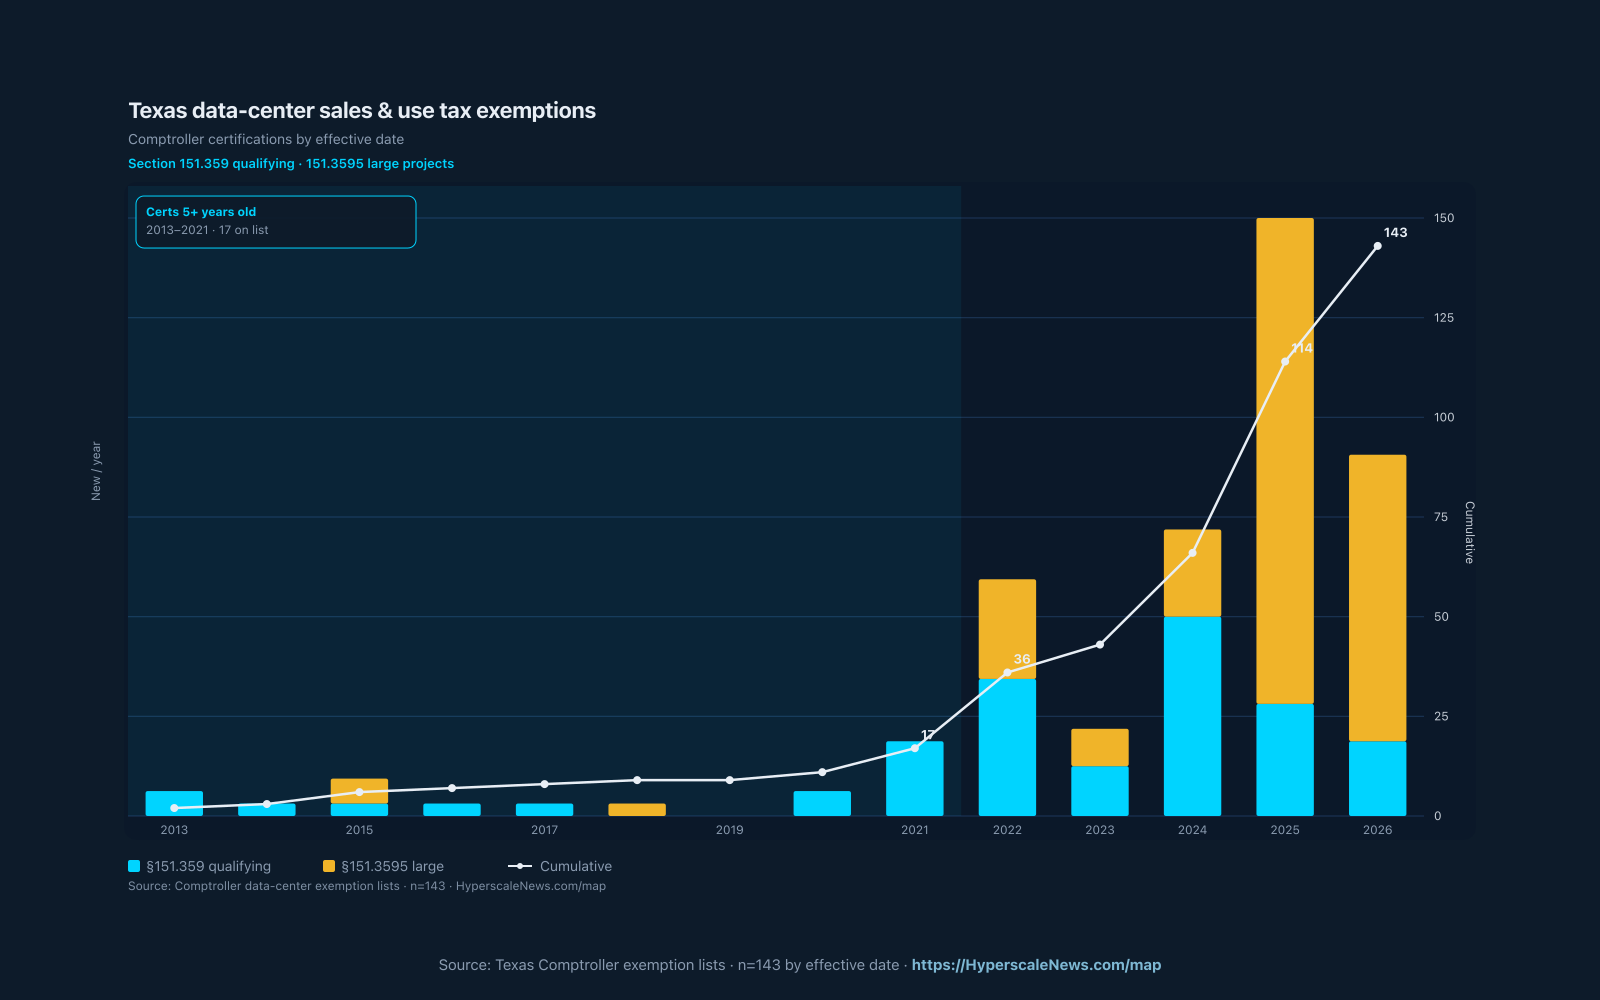The height and width of the screenshot is (1000, 1600).
Task: Click the Cumulative line legend marker
Action: tap(520, 866)
